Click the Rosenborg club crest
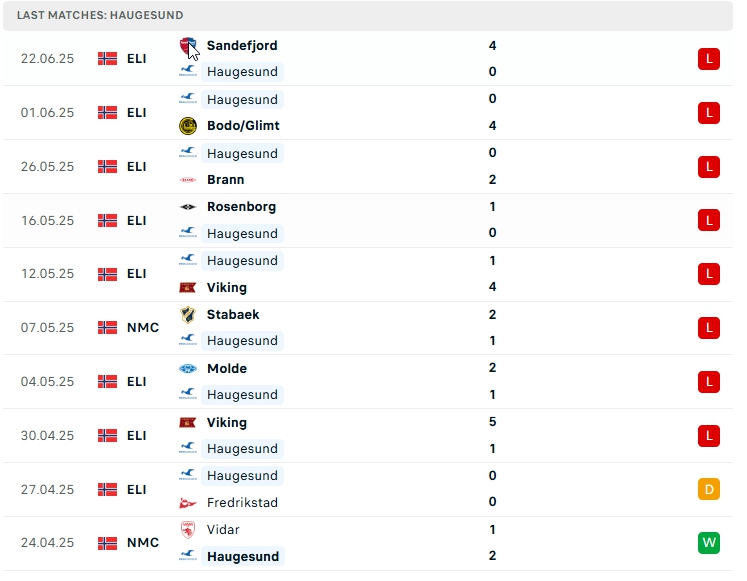 (187, 207)
